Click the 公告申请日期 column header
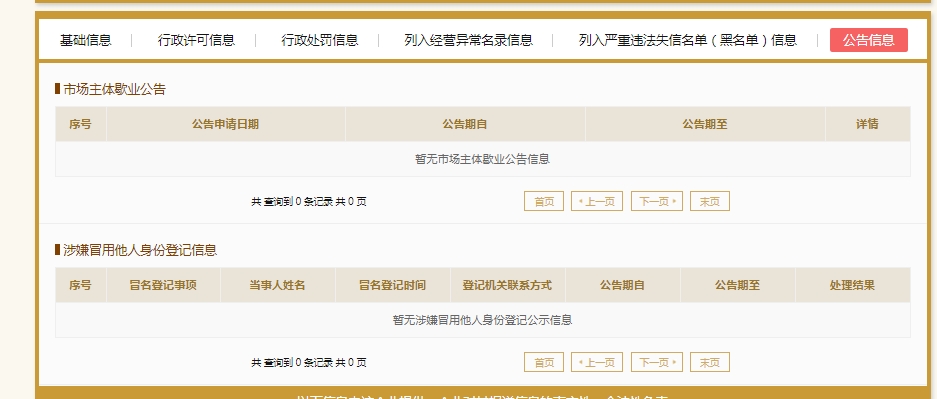This screenshot has height=399, width=937. coord(225,124)
